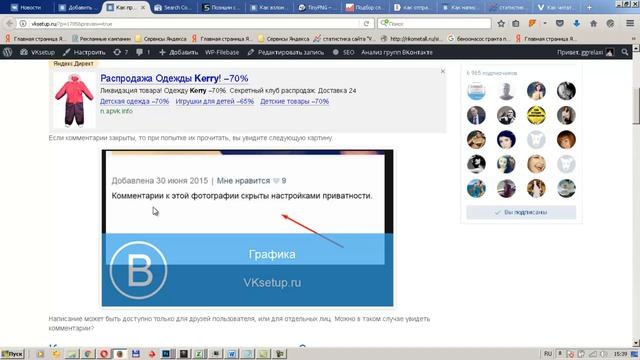Click the WordPress logo in admin bar
Viewport: 640px width, 360px height.
[7, 52]
